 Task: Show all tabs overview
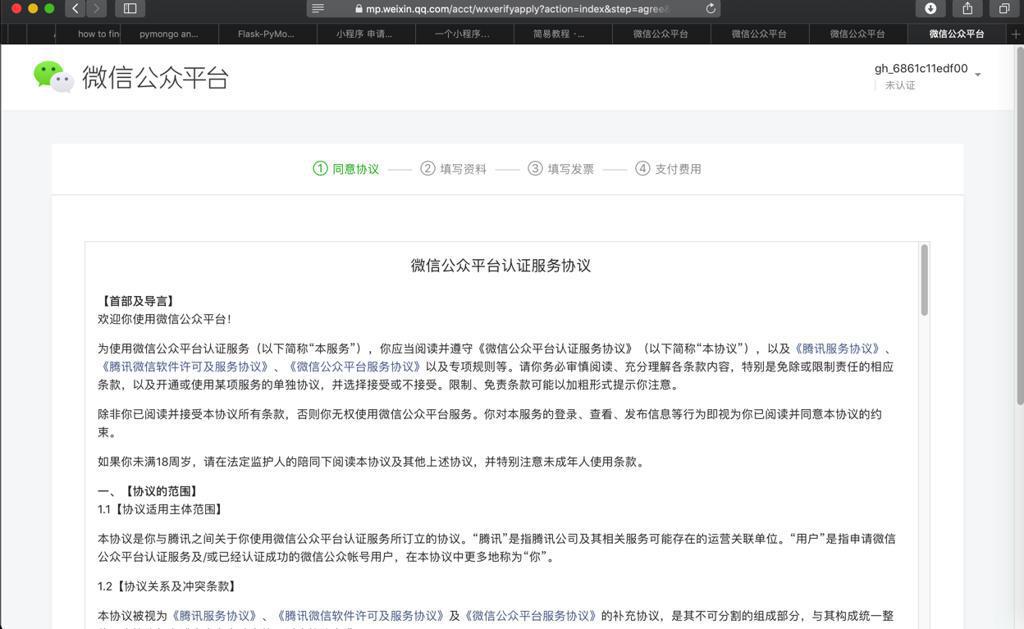[1004, 8]
